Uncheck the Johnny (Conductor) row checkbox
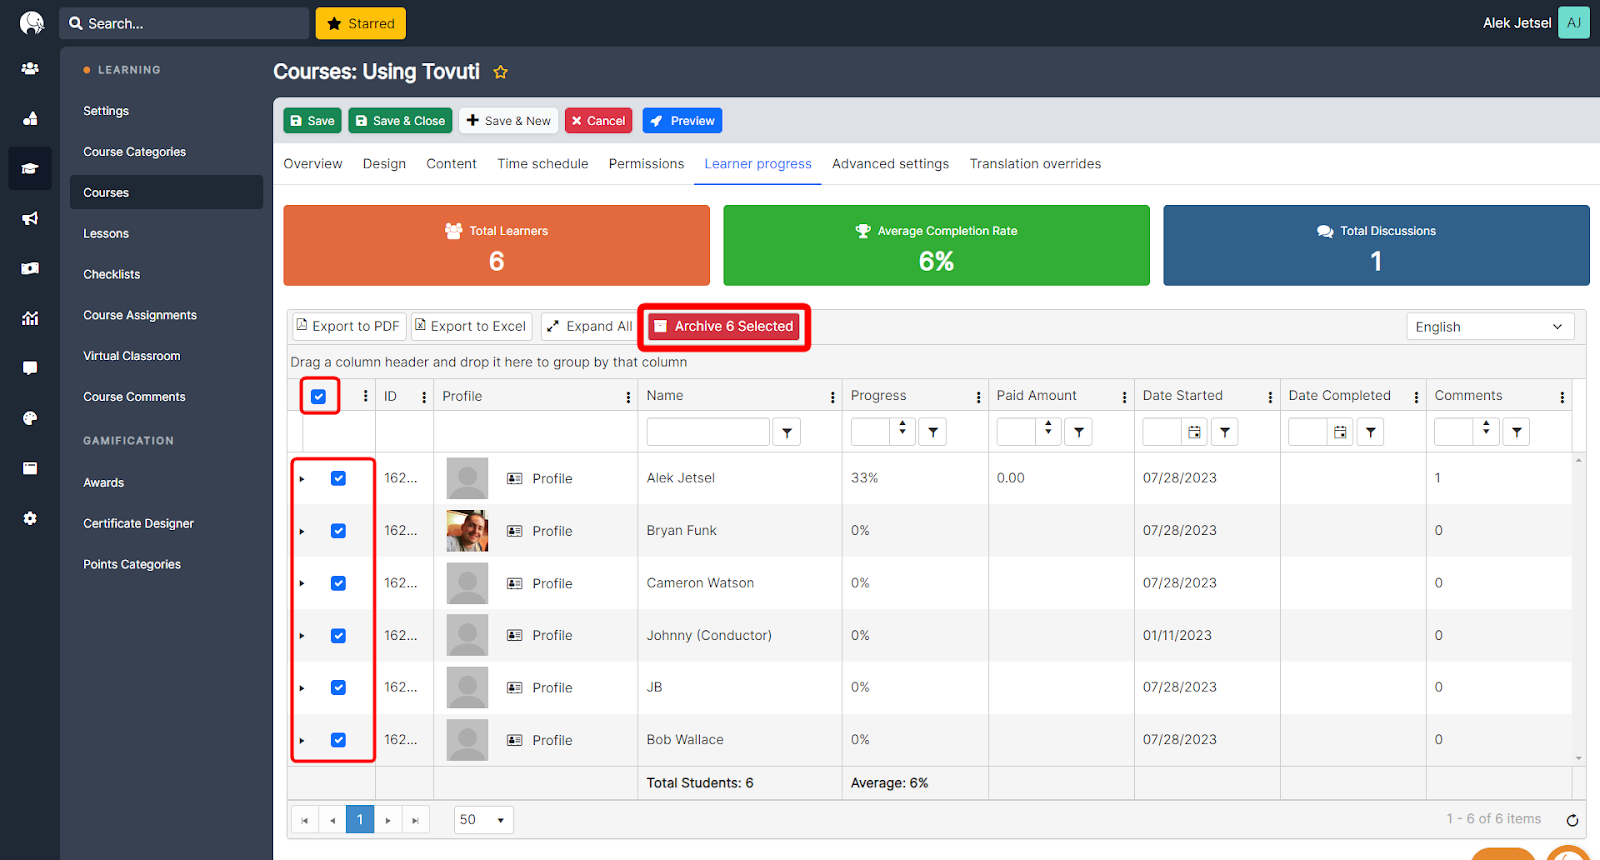1600x860 pixels. [338, 635]
